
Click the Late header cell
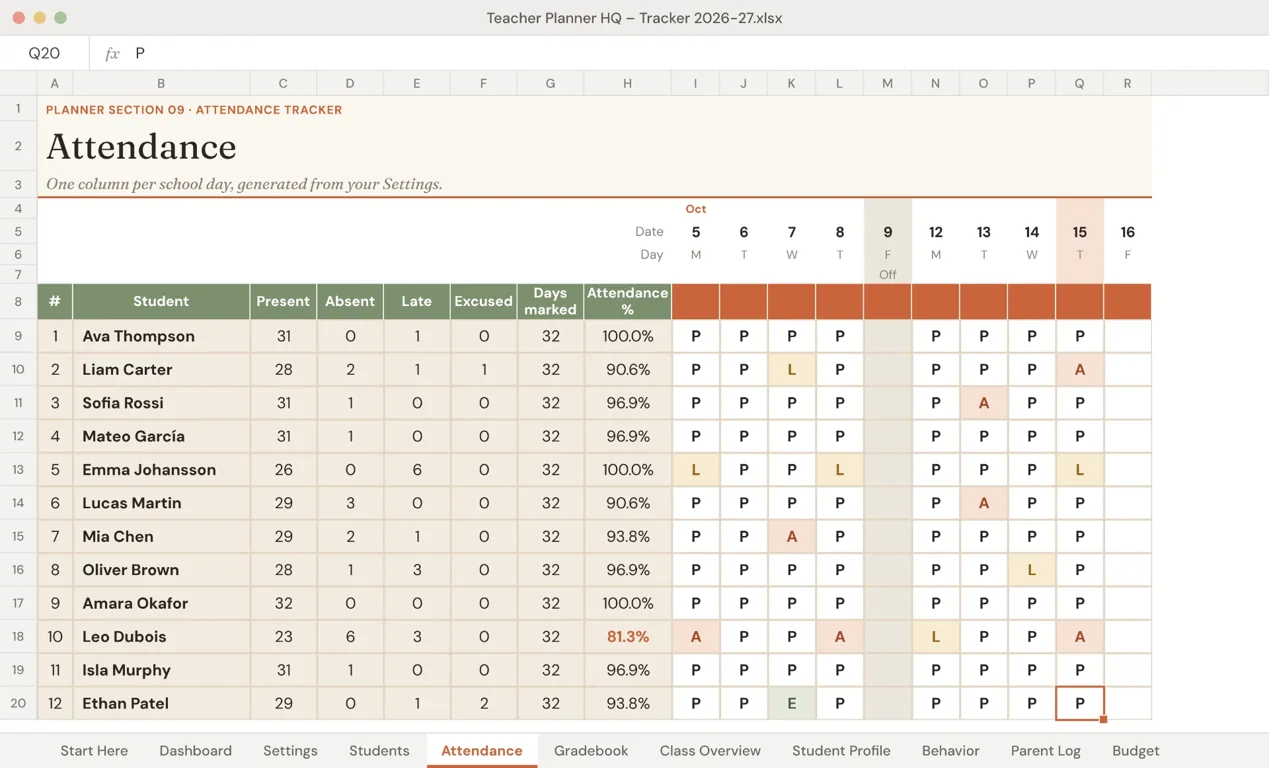coord(417,301)
